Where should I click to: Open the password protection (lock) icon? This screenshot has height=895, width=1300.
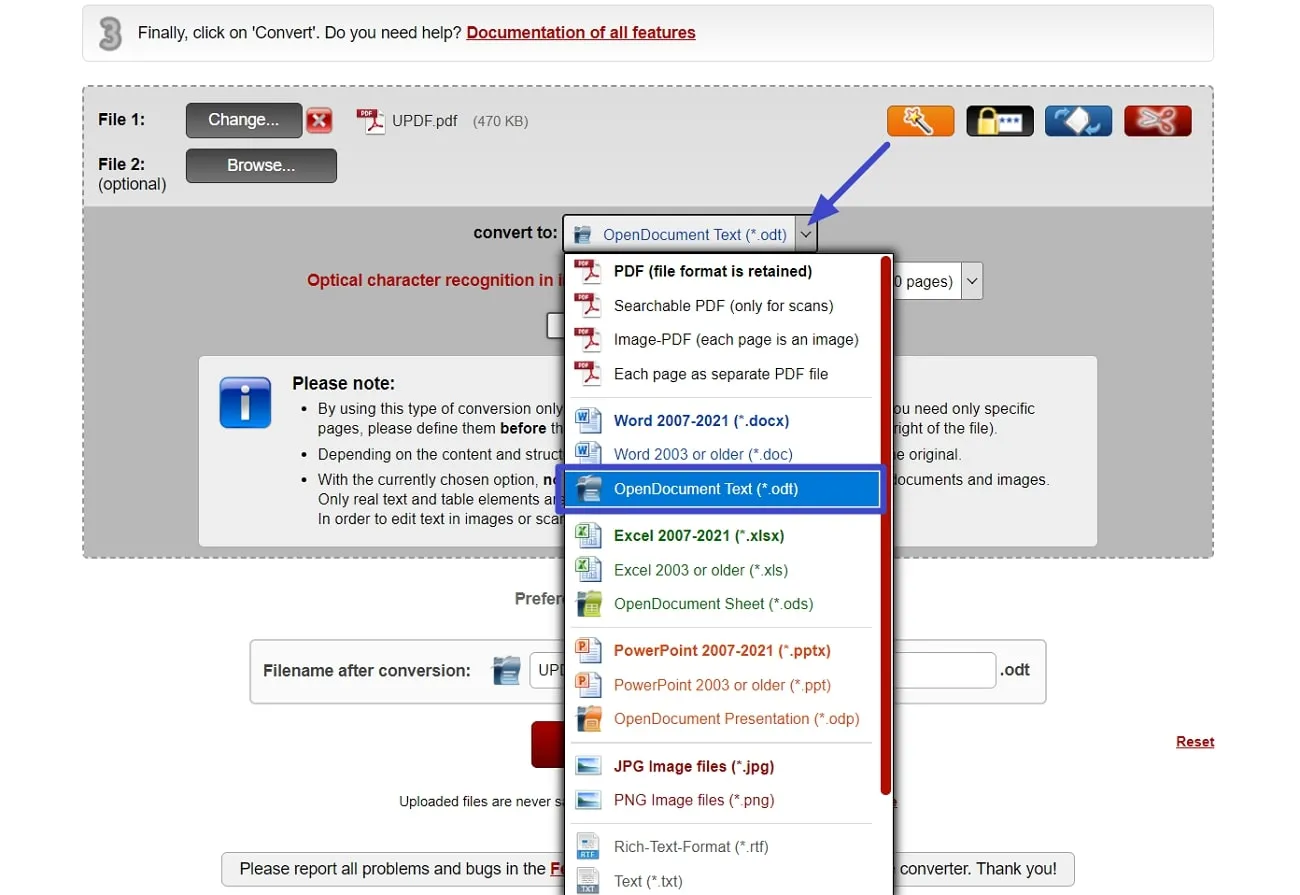pyautogui.click(x=999, y=120)
